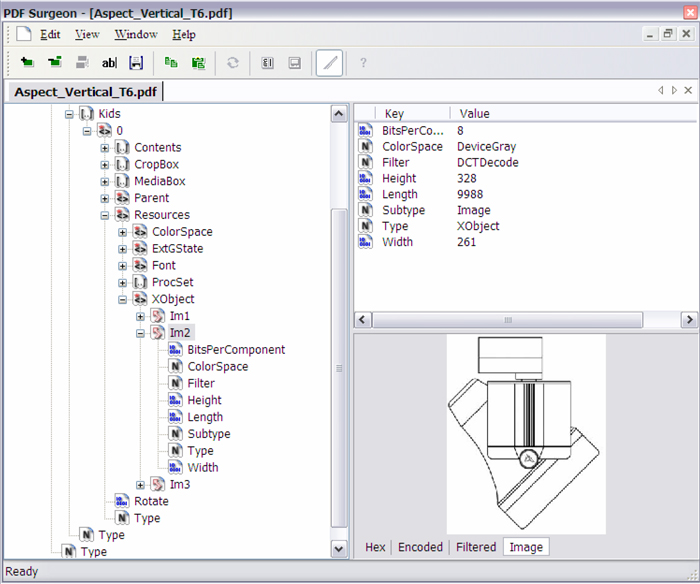Click the key-value panel scroll-left arrow
This screenshot has height=584, width=700.
pyautogui.click(x=362, y=320)
